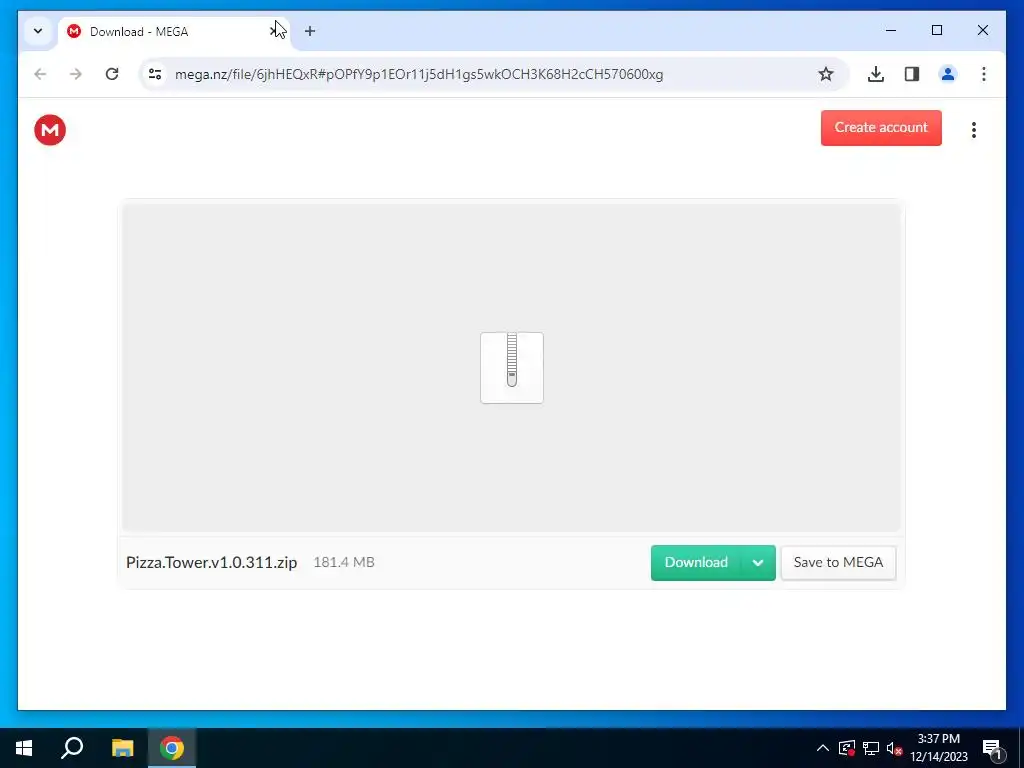
Task: Reload the MEGA download page
Action: coord(112,74)
